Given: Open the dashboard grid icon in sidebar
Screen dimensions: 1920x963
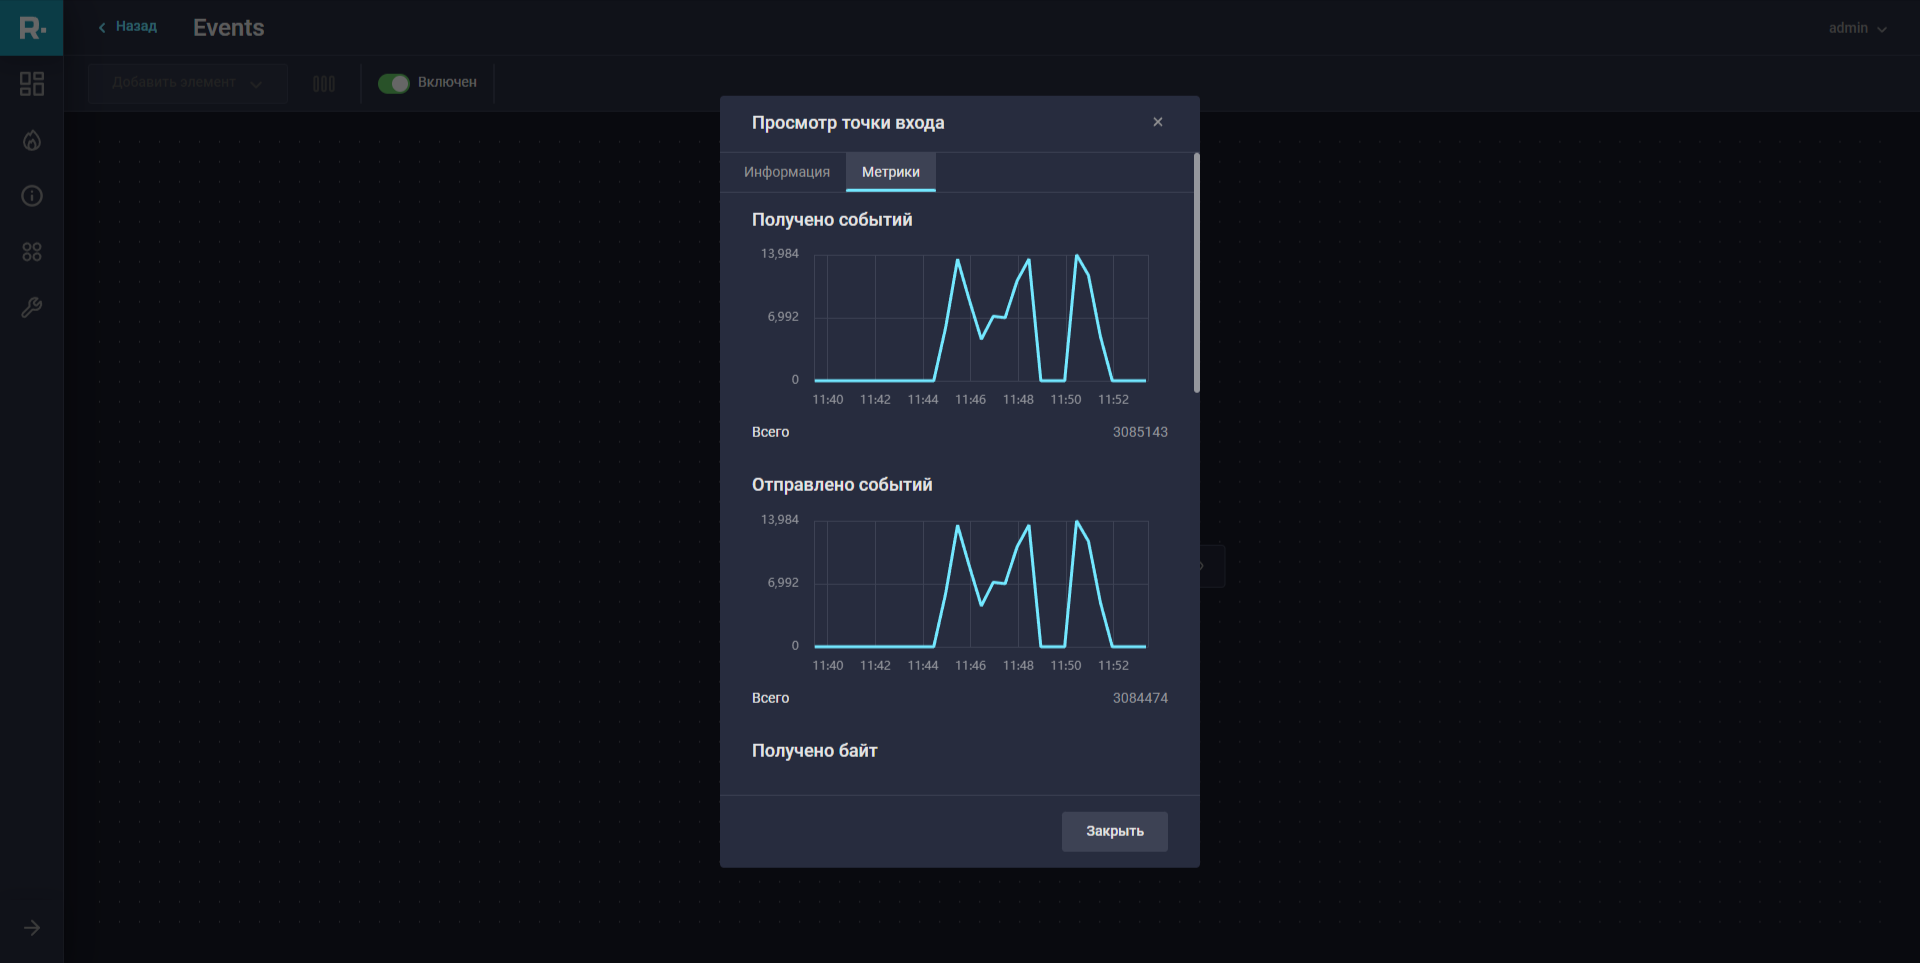Looking at the screenshot, I should point(32,84).
